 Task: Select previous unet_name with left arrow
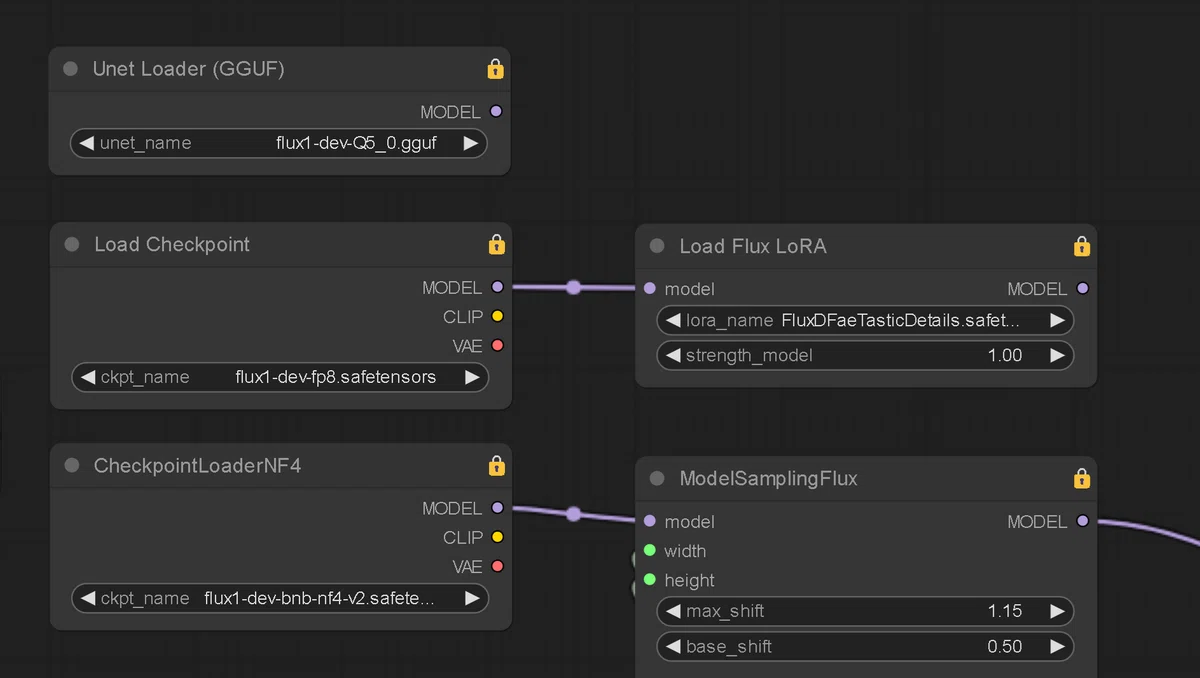[x=86, y=143]
